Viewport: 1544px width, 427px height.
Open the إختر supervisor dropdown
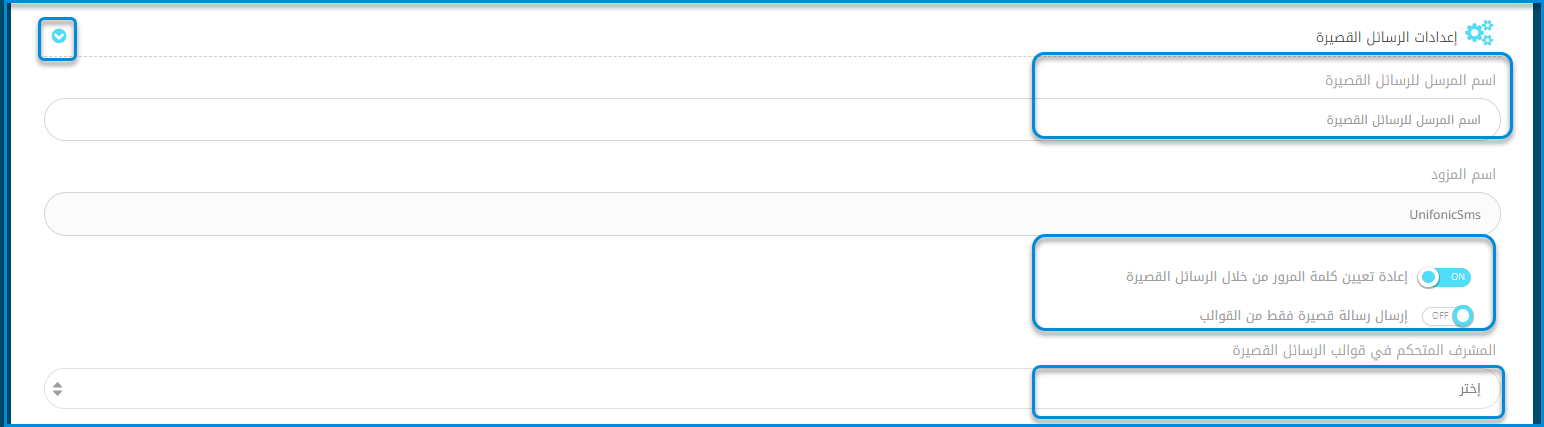pos(772,389)
